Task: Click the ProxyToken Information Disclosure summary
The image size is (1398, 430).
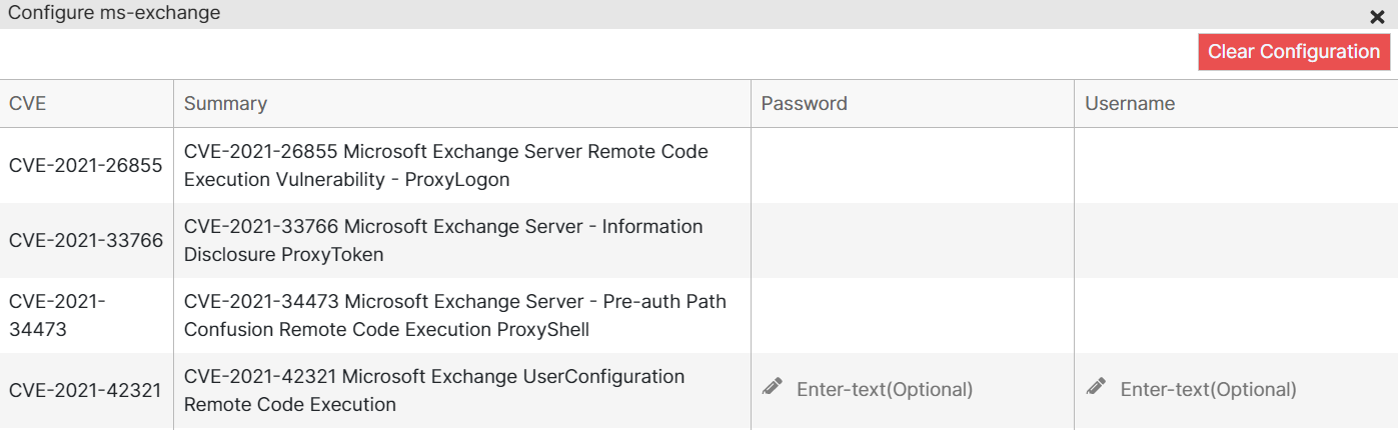Action: click(443, 241)
